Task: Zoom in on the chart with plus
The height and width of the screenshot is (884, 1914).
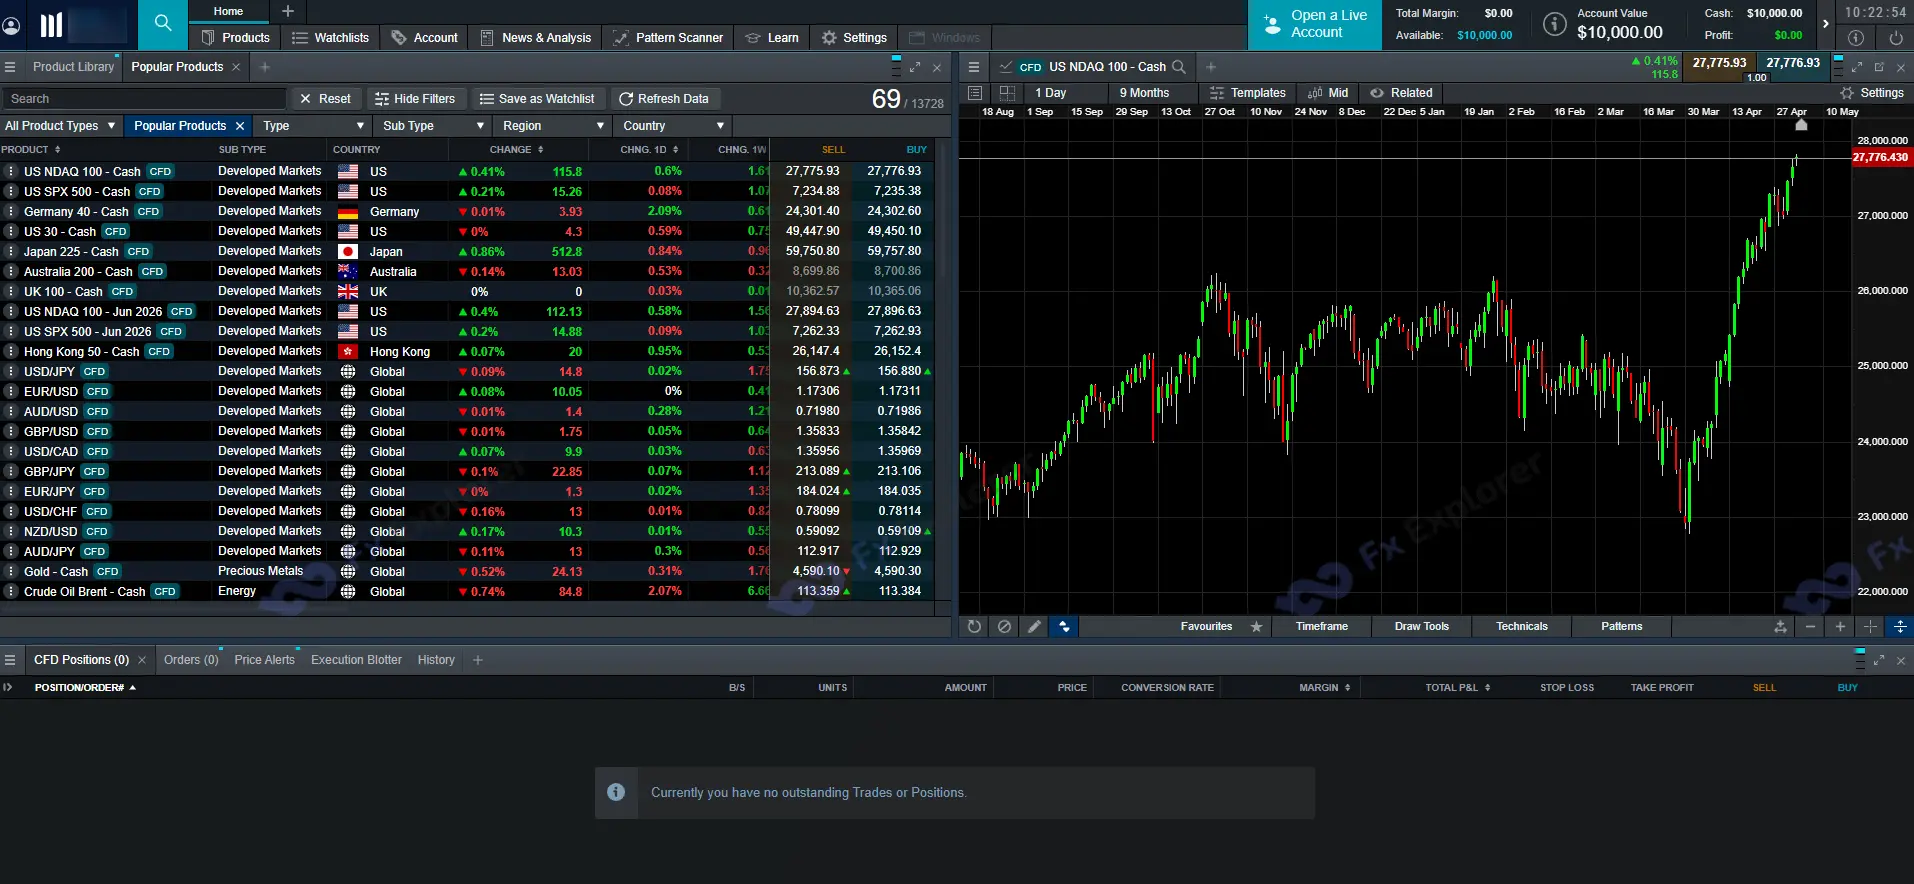Action: pyautogui.click(x=1840, y=627)
